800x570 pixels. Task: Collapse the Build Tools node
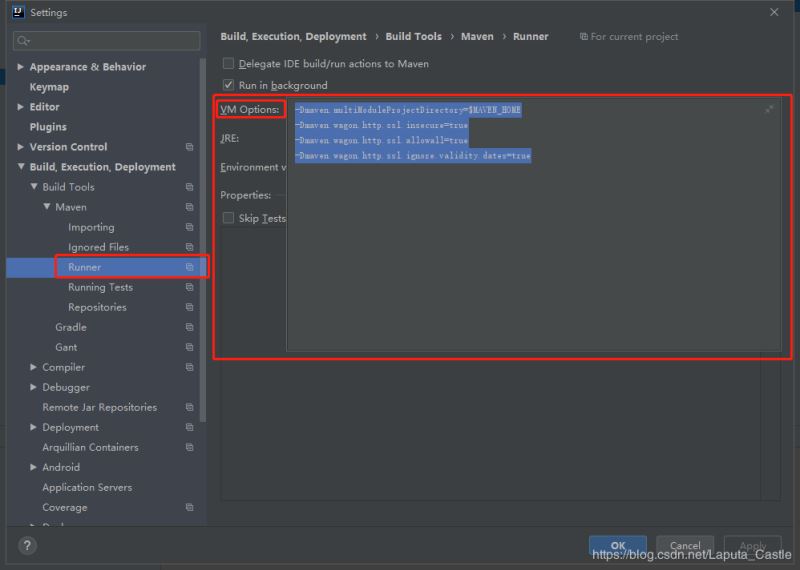pos(34,187)
